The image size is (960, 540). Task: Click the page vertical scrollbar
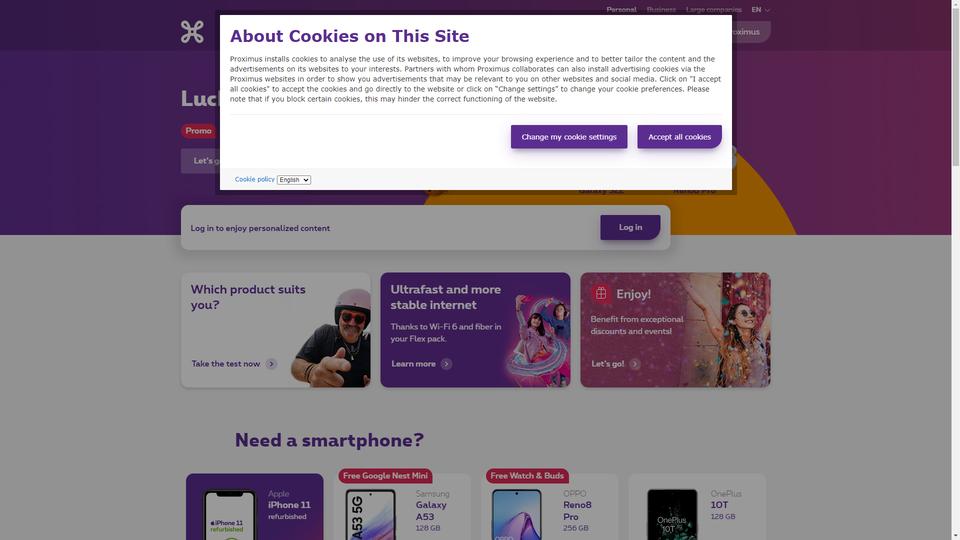pyautogui.click(x=956, y=270)
